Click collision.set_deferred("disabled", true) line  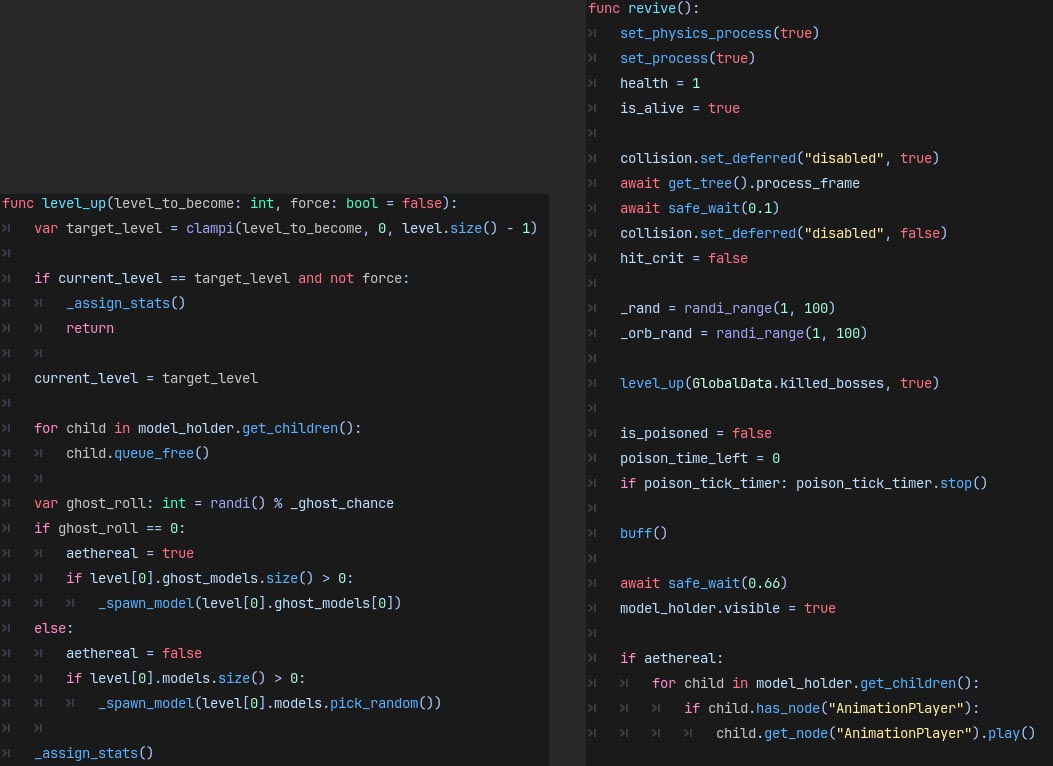click(x=780, y=158)
